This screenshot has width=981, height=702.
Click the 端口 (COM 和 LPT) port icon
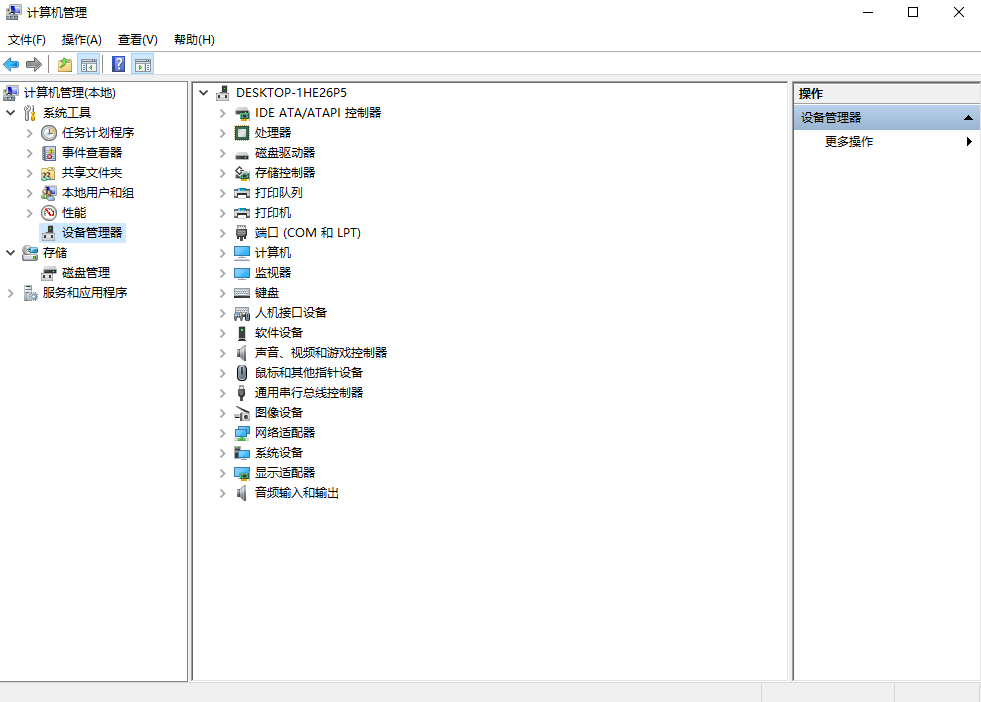point(242,233)
